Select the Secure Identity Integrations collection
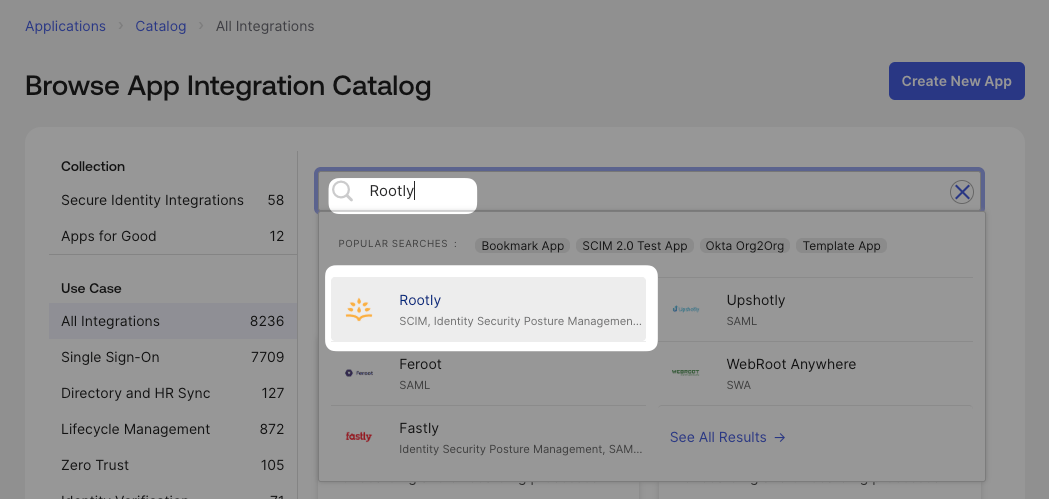Viewport: 1049px width, 499px height. tap(173, 200)
